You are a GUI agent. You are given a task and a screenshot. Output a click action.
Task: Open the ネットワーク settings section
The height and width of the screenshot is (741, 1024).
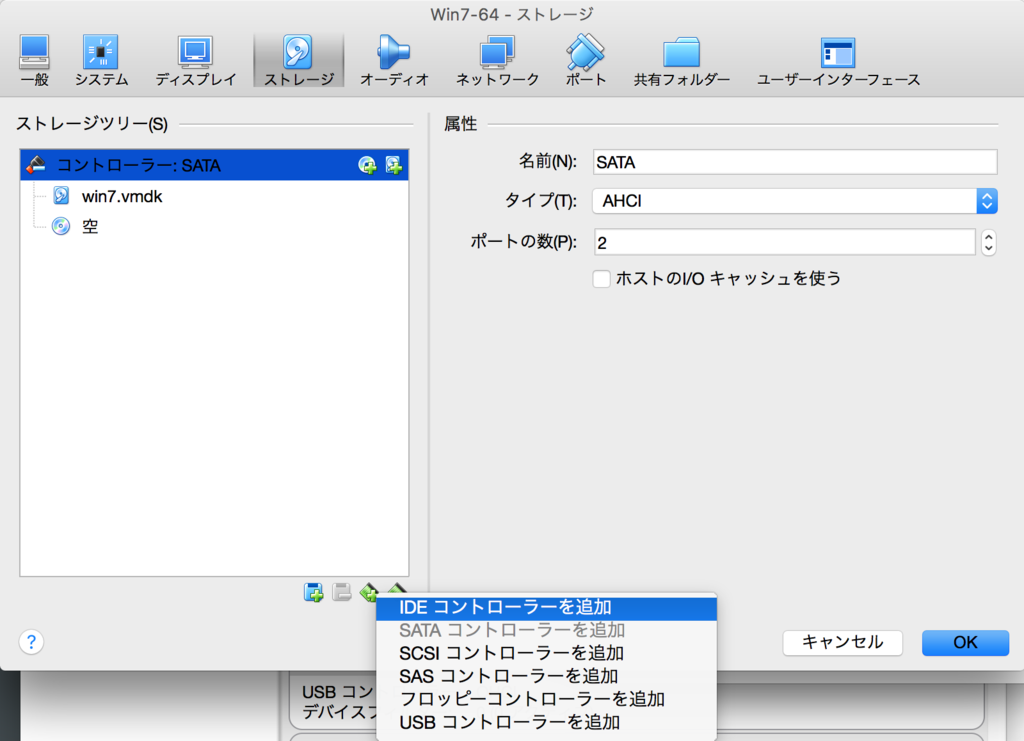[497, 61]
